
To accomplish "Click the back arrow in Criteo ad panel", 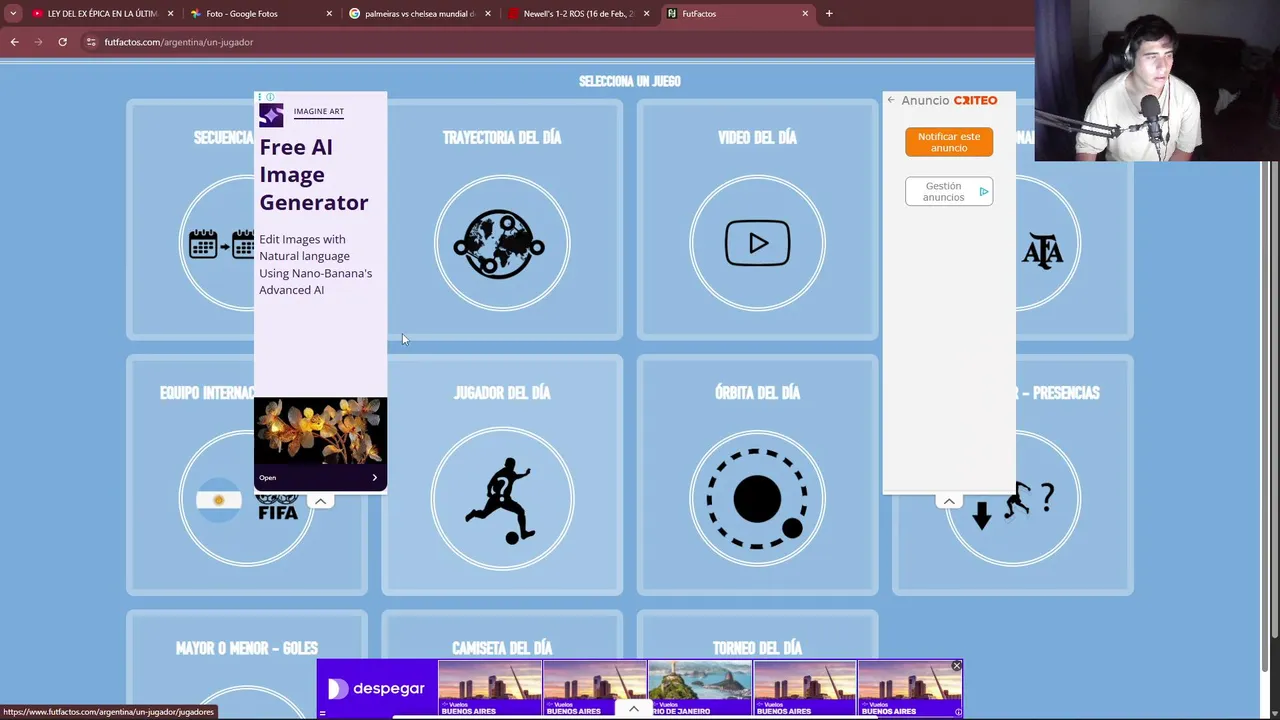I will (x=891, y=100).
